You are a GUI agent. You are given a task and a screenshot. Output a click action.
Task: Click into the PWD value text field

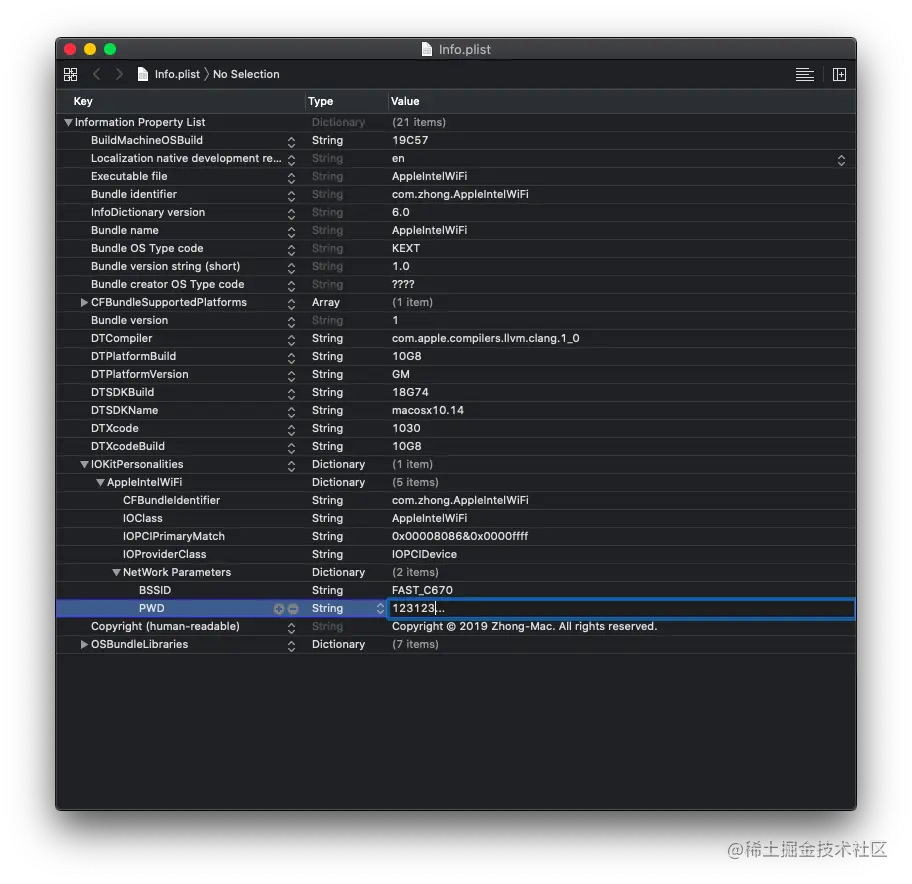point(621,608)
